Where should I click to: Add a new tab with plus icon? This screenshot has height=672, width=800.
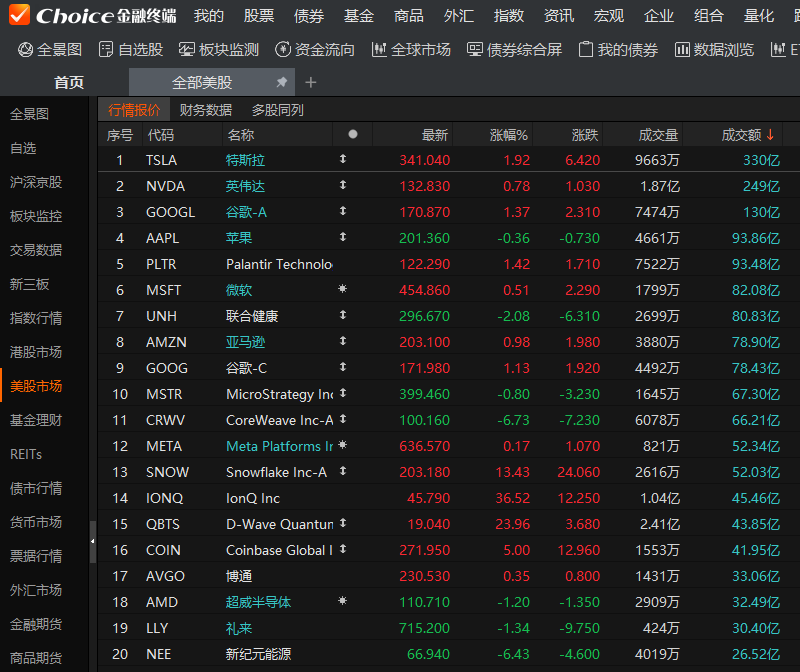[311, 82]
